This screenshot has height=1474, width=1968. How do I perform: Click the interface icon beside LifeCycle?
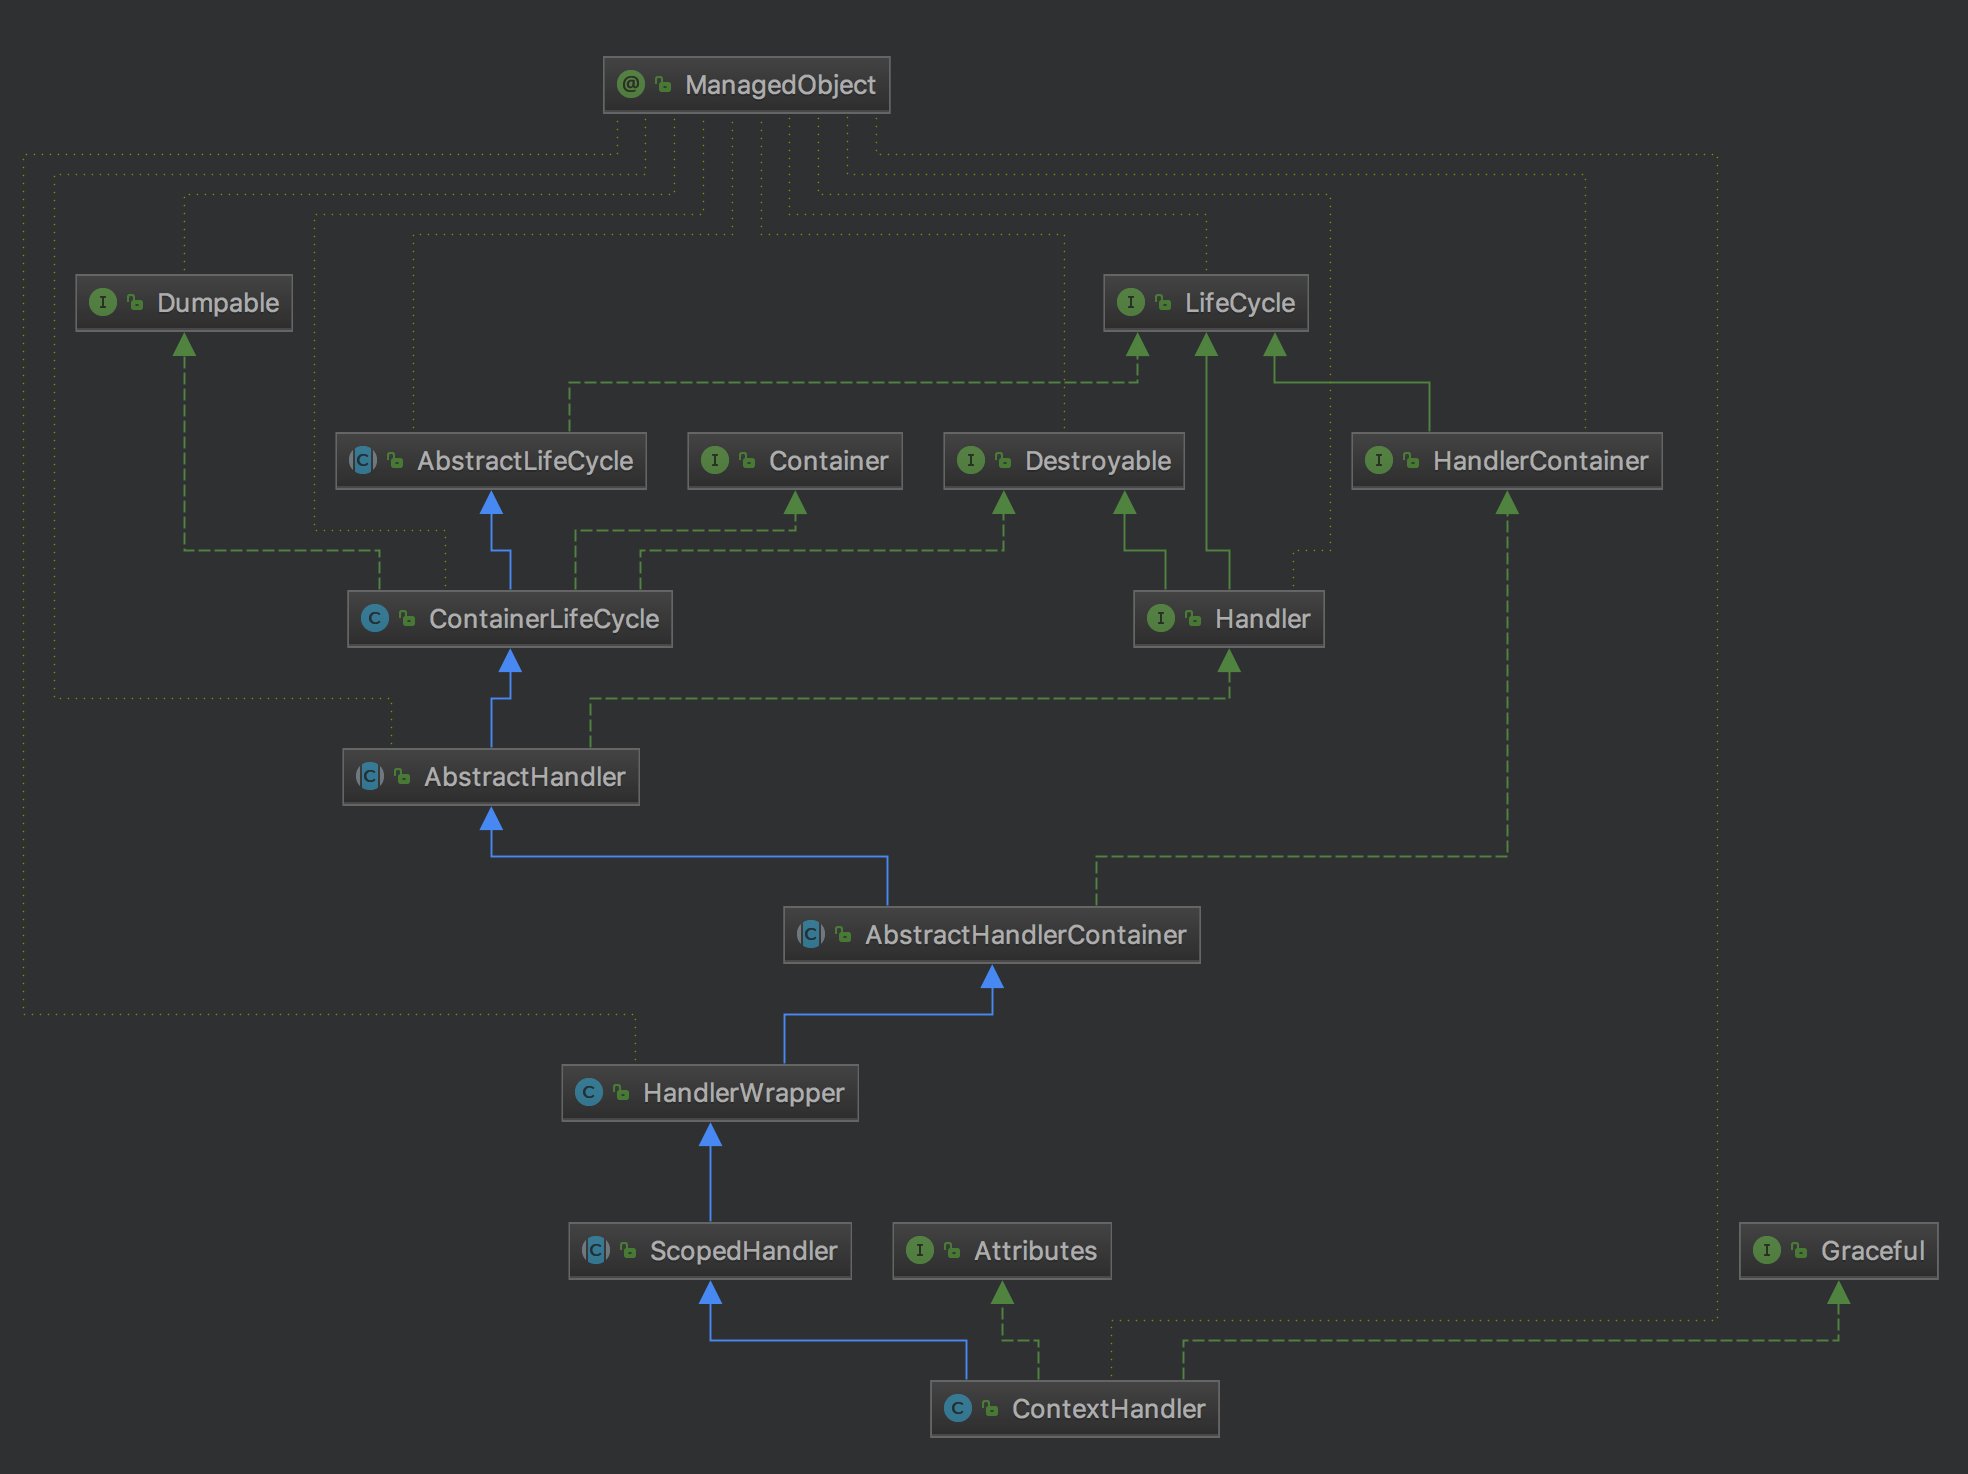(x=1131, y=302)
